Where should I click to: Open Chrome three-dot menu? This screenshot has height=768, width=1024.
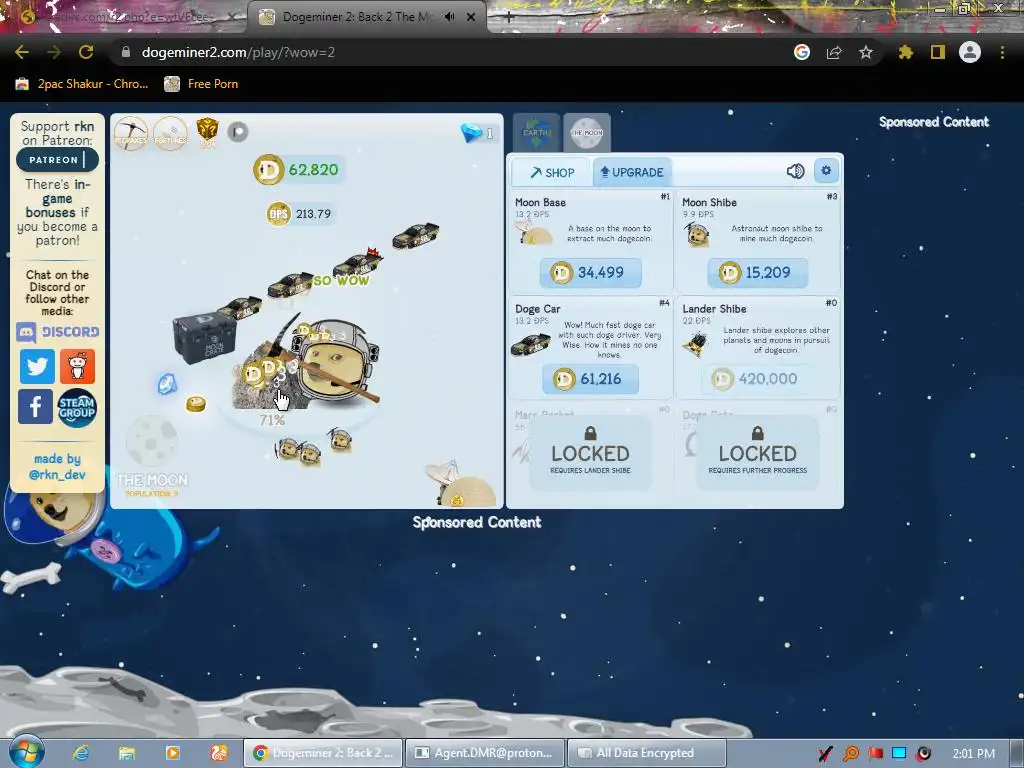pos(1002,52)
